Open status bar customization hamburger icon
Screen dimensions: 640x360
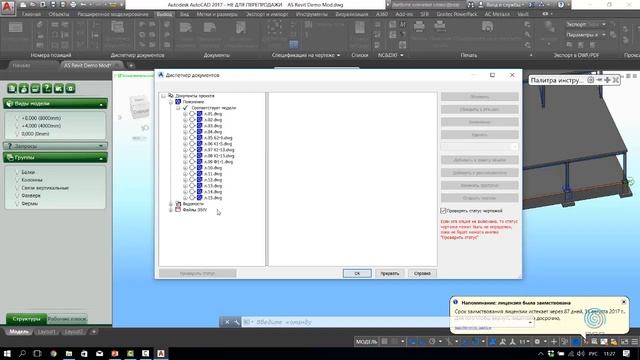pyautogui.click(x=635, y=342)
